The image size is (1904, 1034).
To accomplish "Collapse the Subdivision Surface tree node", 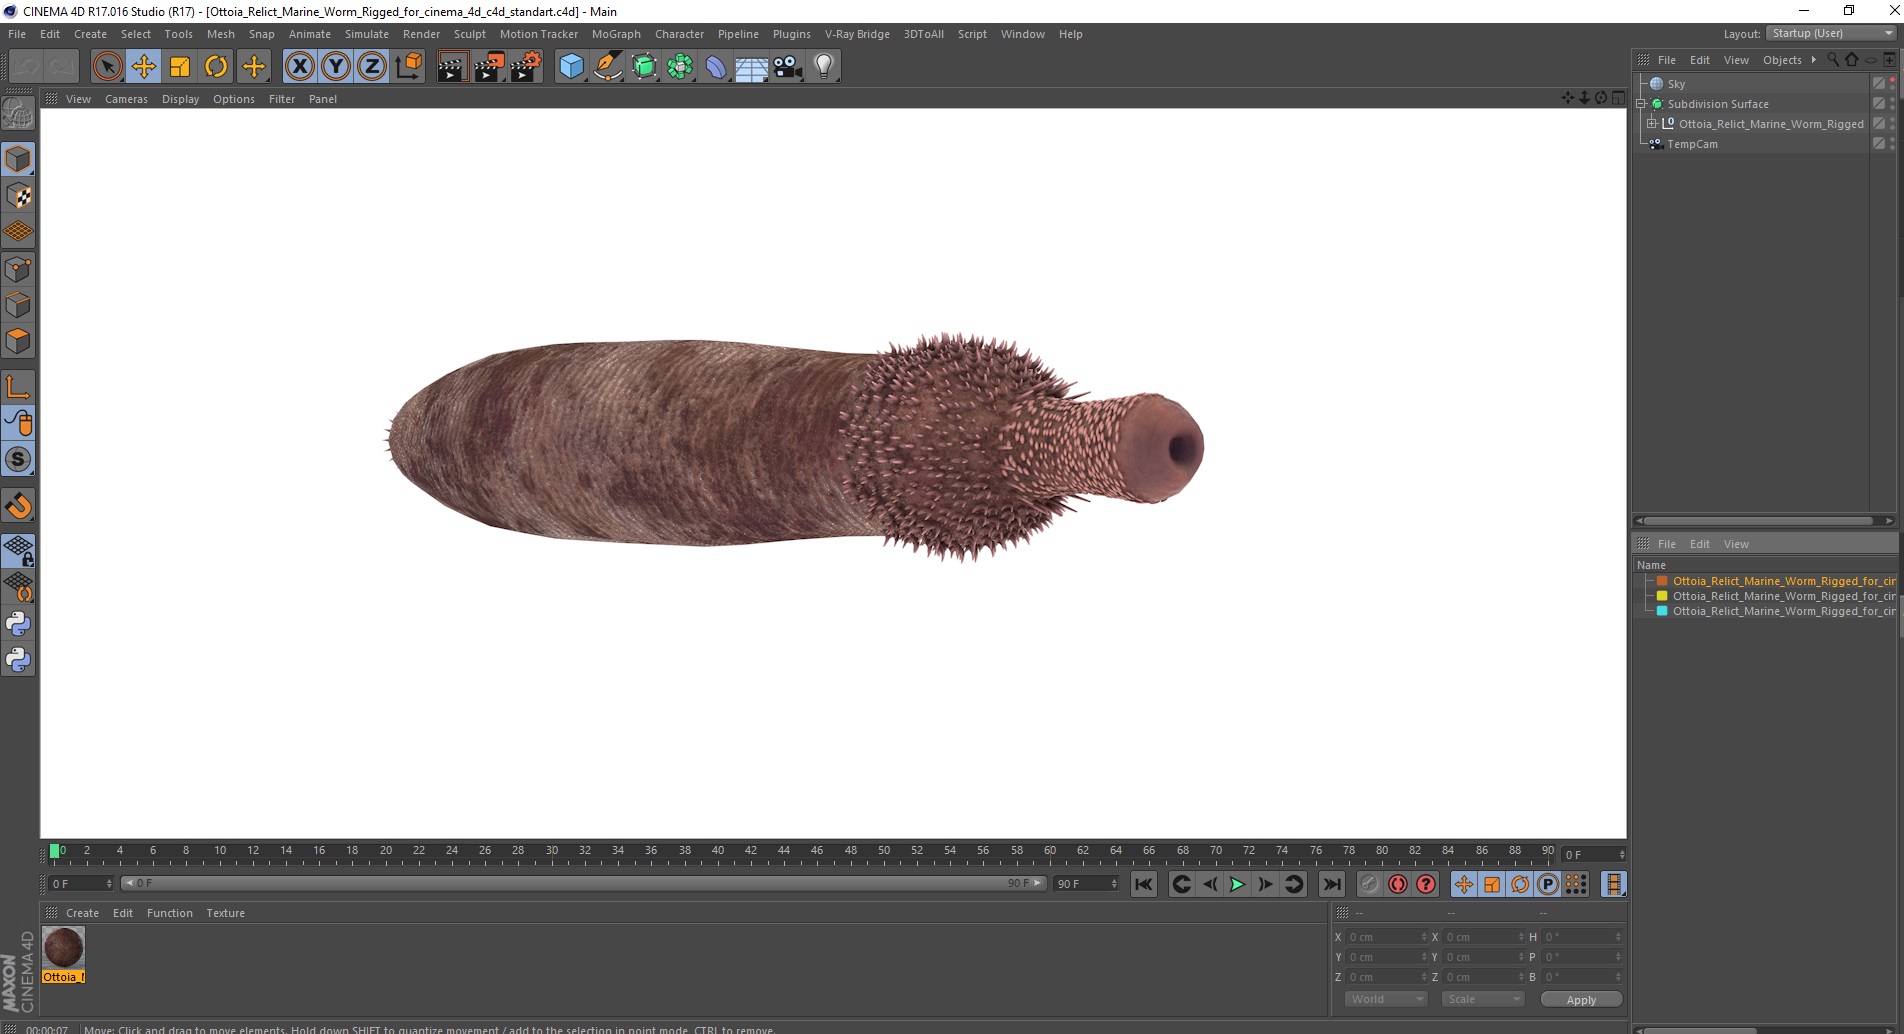I will coord(1641,104).
